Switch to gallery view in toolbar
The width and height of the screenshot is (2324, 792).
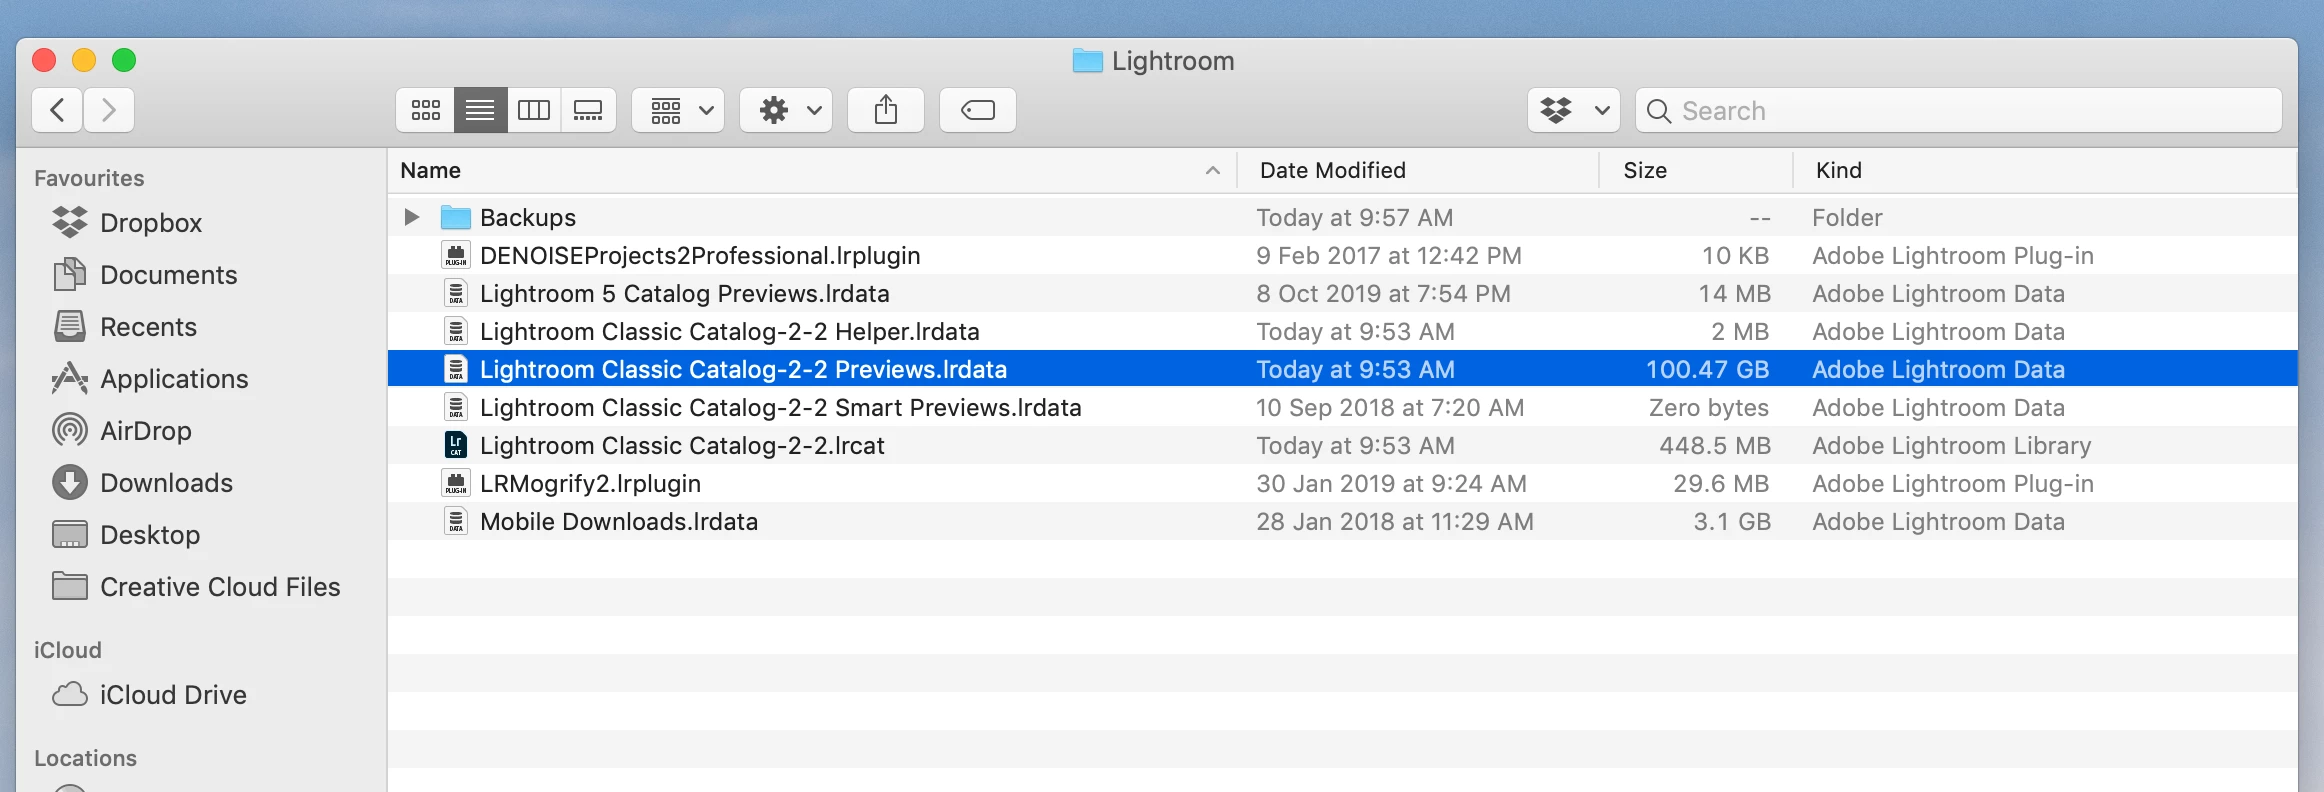point(588,110)
